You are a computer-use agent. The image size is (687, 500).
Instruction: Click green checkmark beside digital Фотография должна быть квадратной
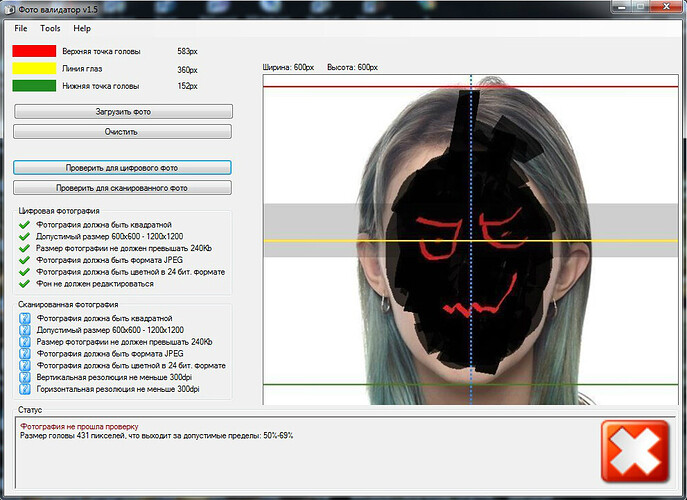[x=25, y=225]
